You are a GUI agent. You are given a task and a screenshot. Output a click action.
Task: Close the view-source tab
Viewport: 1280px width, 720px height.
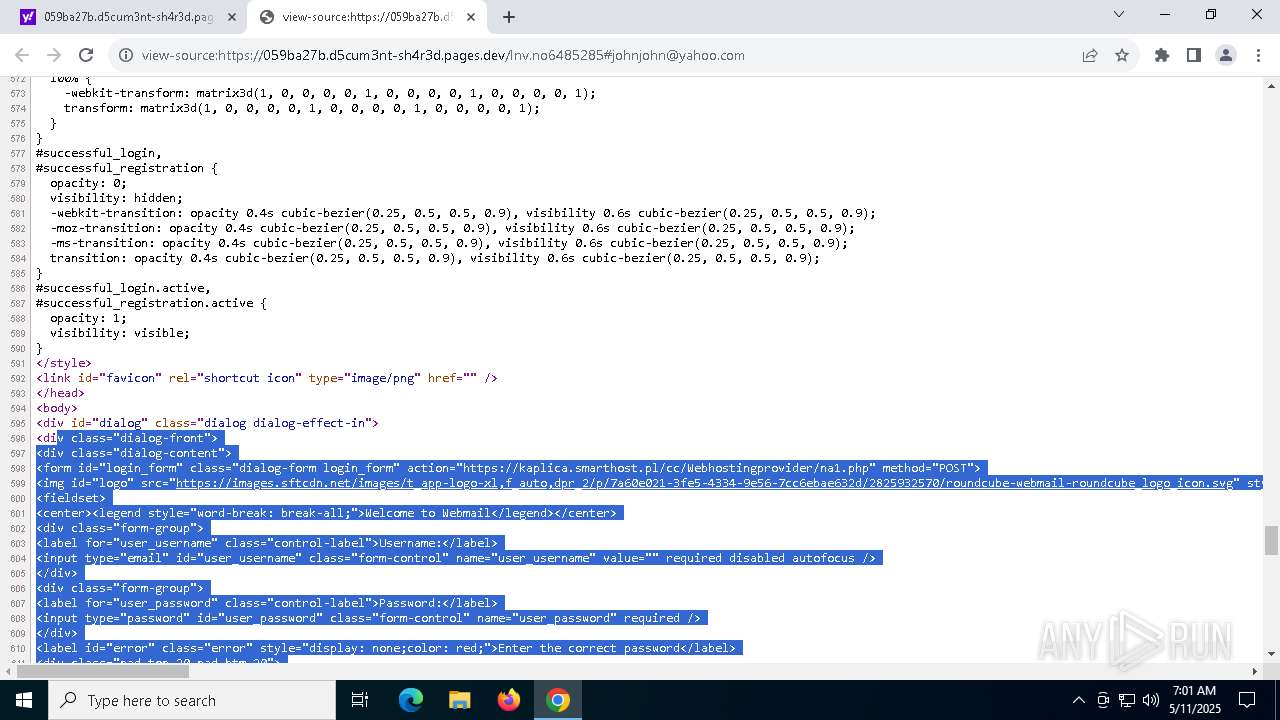pos(472,17)
